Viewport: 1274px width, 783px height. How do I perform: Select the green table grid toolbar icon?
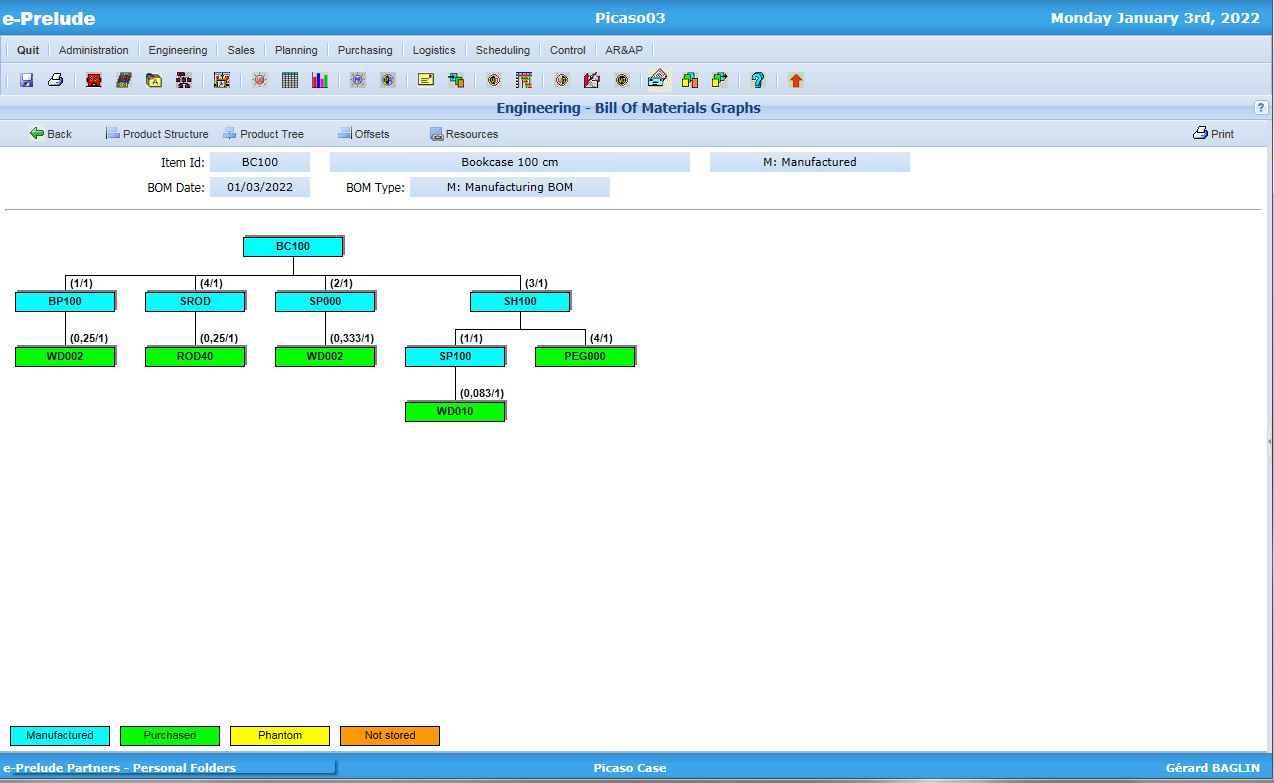290,80
